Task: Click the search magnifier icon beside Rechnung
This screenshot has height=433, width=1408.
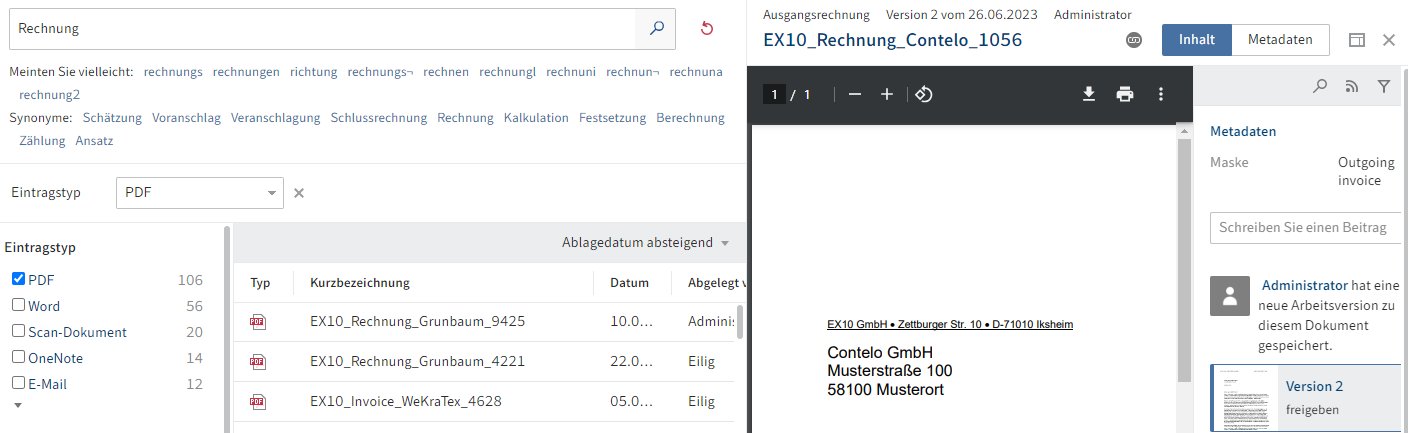Action: [656, 29]
